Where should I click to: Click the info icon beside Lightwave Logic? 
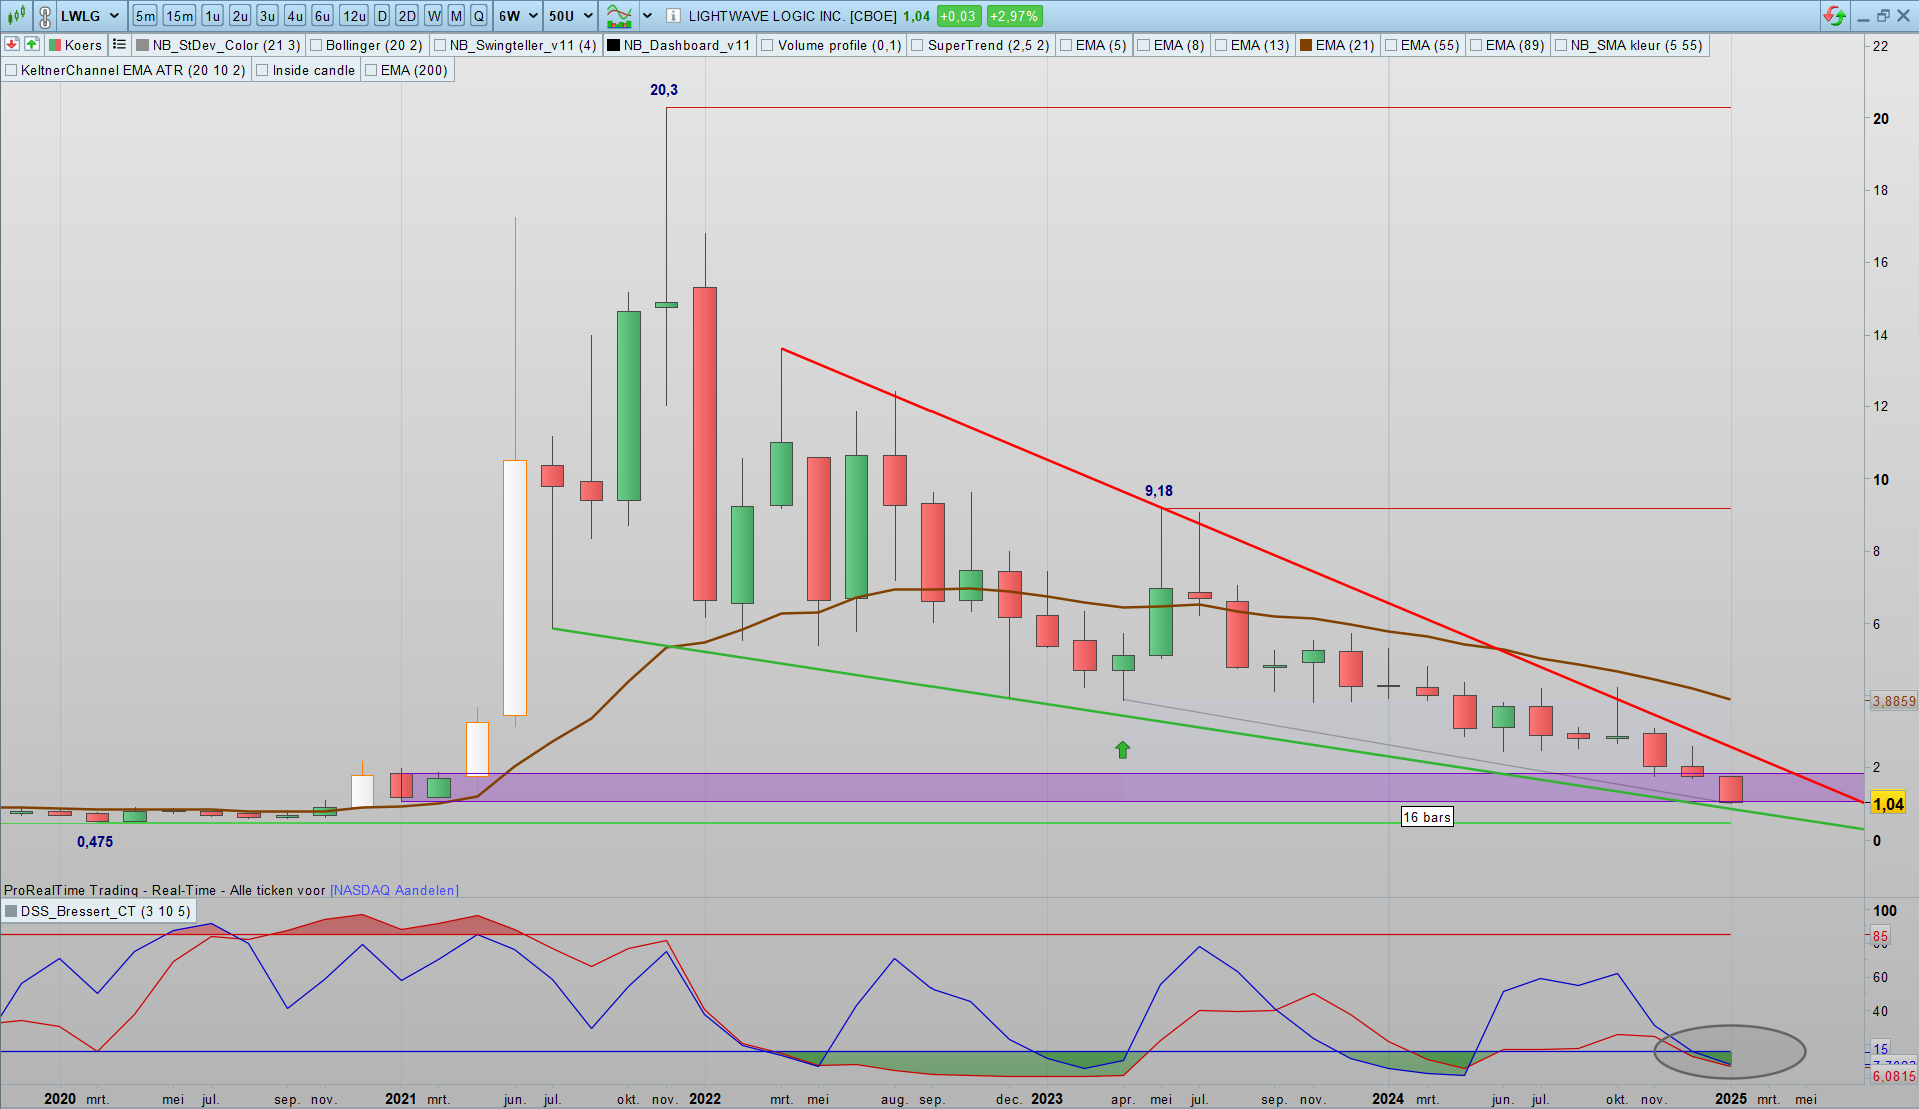click(x=673, y=16)
